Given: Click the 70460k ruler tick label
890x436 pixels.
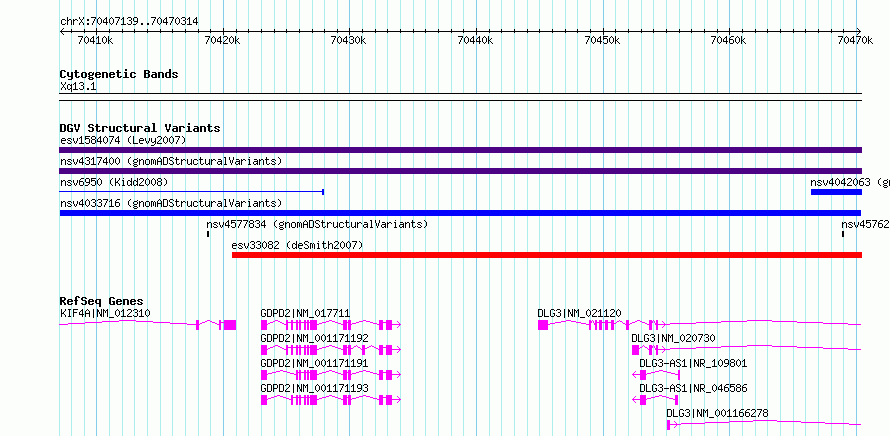Looking at the screenshot, I should (x=730, y=40).
